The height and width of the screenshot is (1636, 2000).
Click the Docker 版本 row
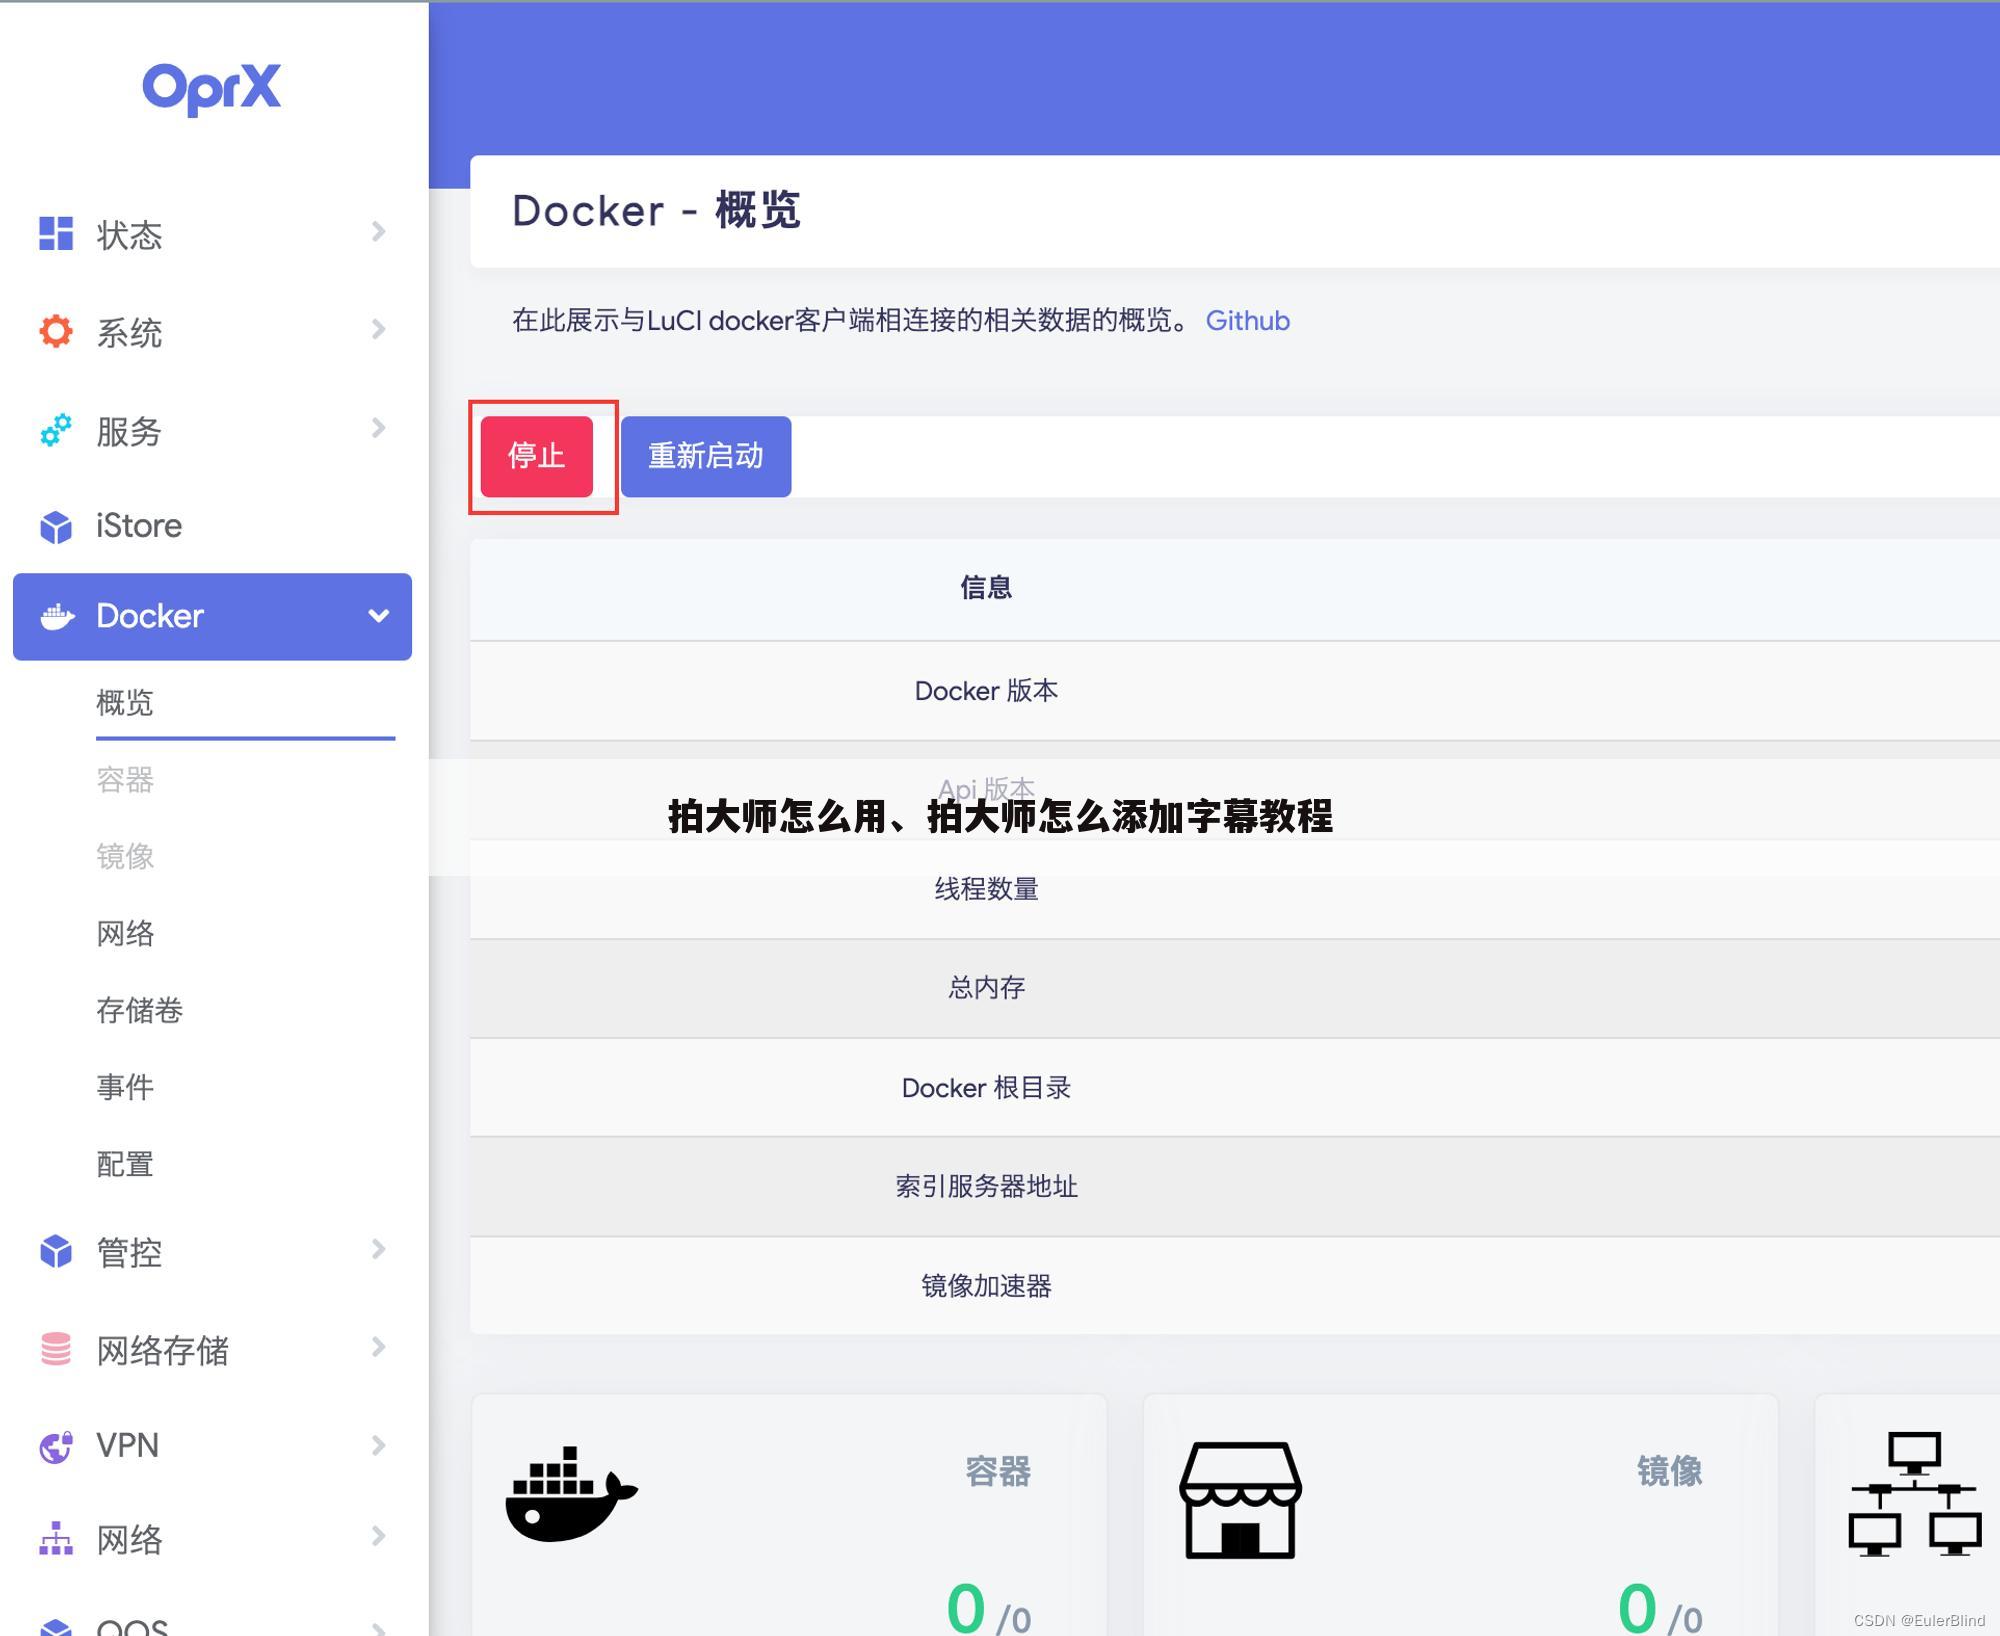pyautogui.click(x=1235, y=691)
